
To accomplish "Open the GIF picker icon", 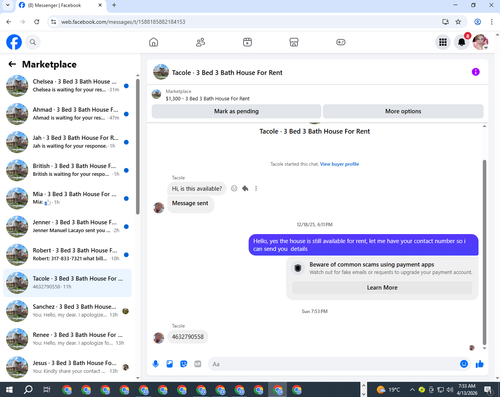I will 198,364.
